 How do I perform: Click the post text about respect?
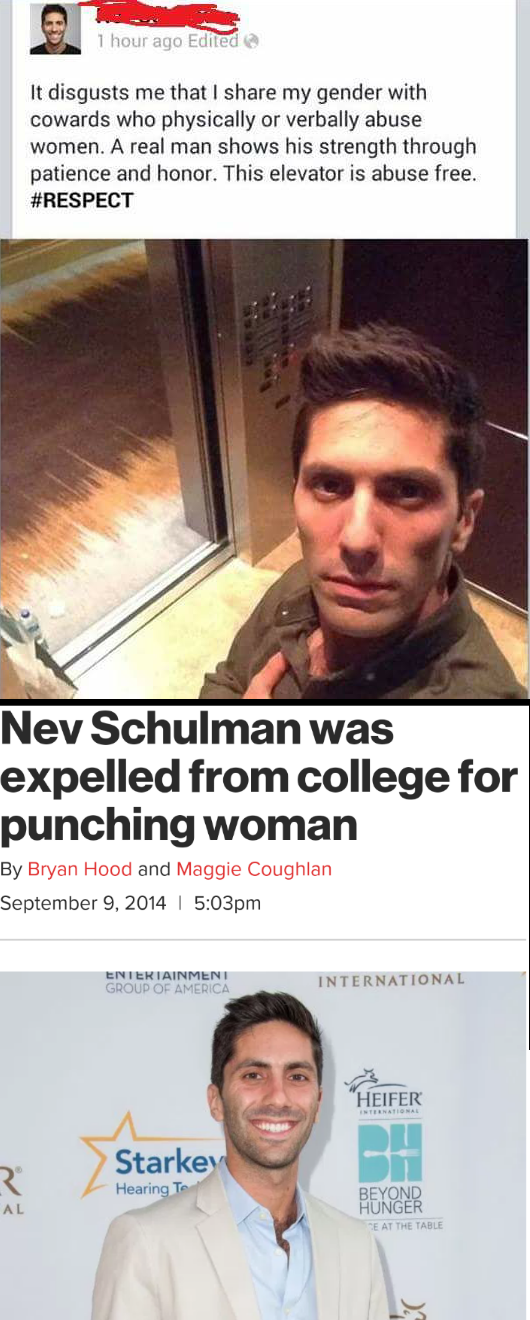click(x=253, y=146)
